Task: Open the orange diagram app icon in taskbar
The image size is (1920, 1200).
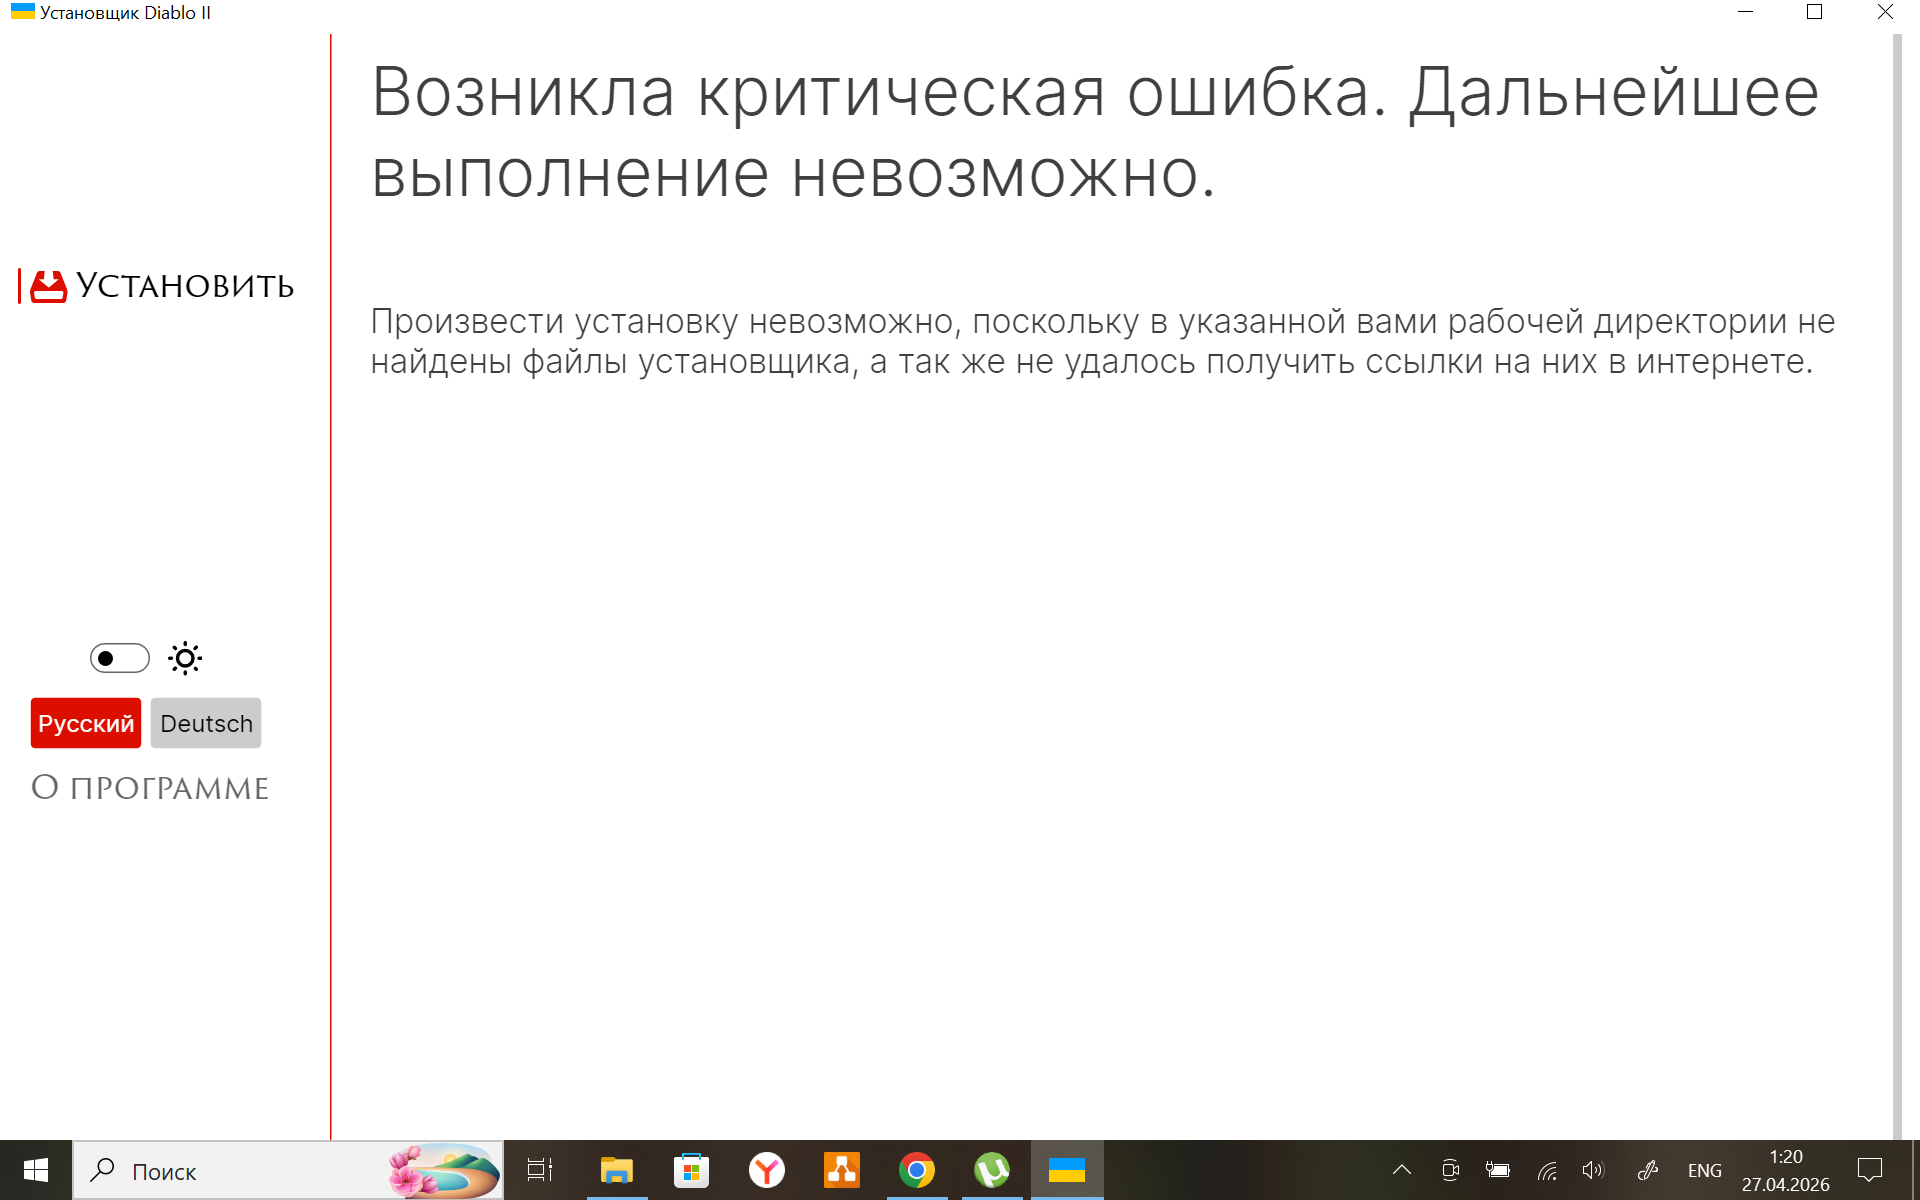Action: [842, 1170]
